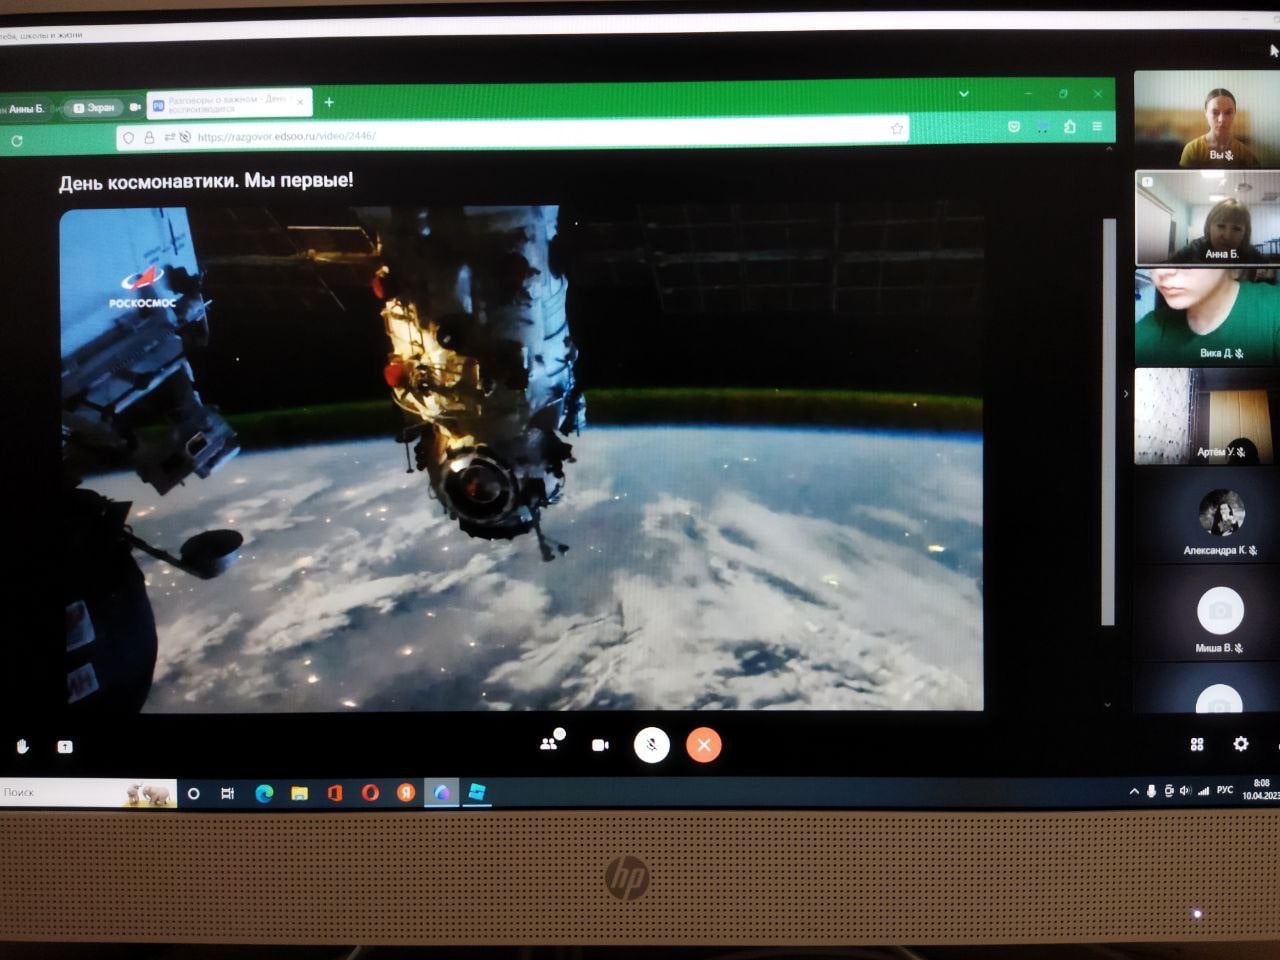Toggle the camera in the call
Image resolution: width=1280 pixels, height=960 pixels.
click(x=600, y=745)
